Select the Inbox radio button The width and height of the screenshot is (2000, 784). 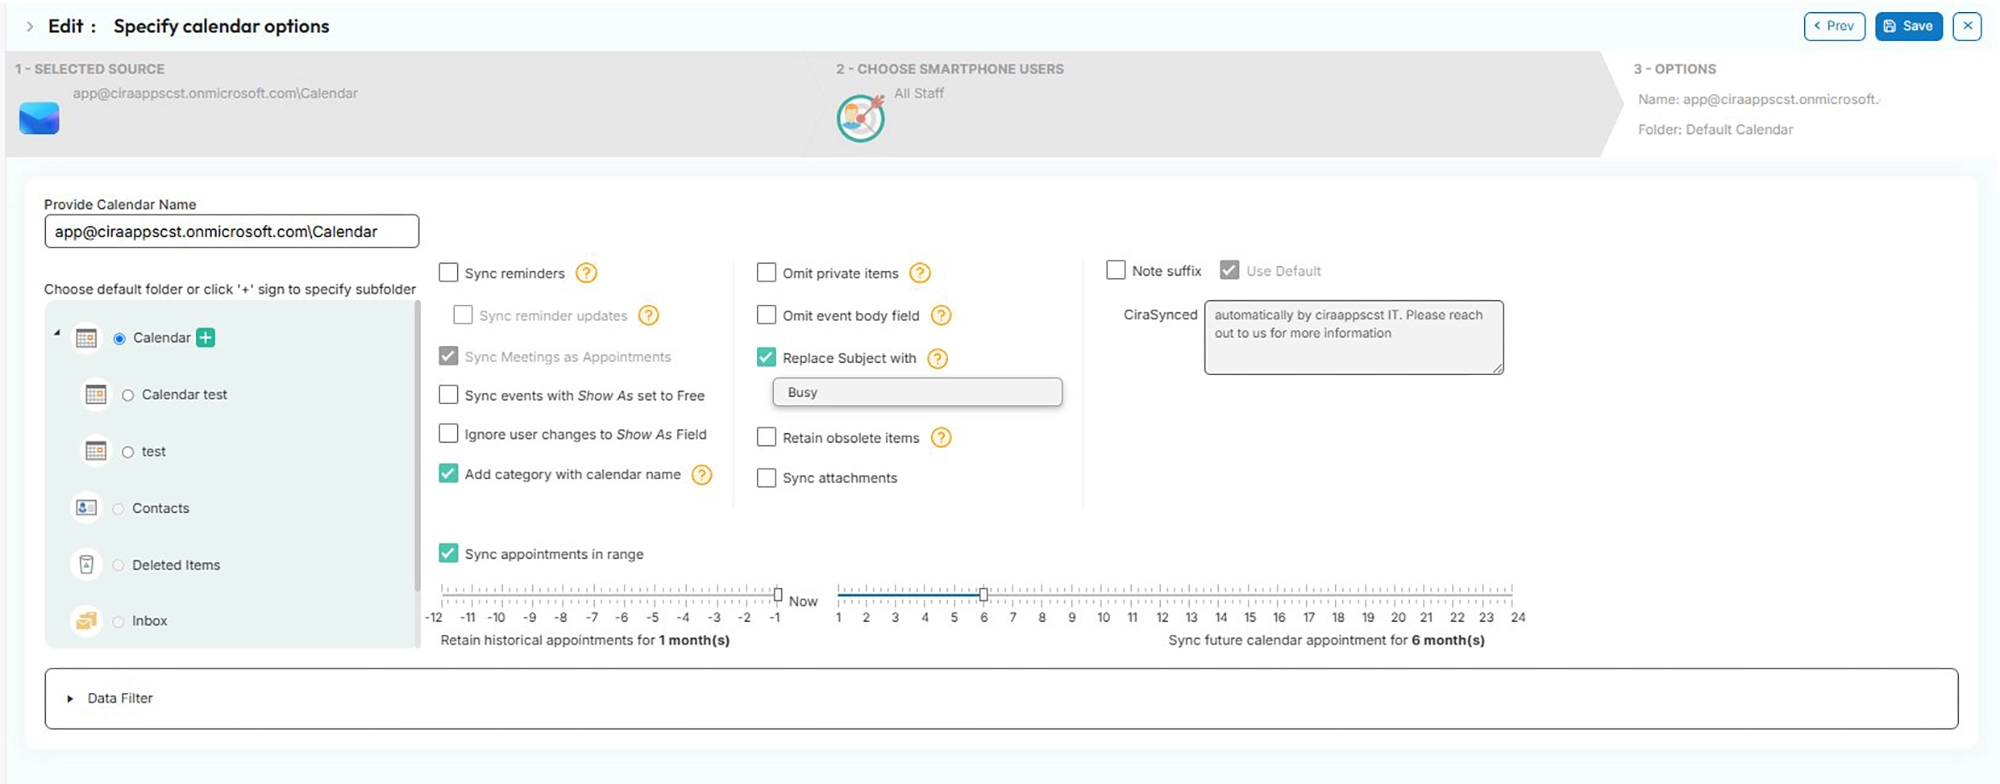(119, 622)
